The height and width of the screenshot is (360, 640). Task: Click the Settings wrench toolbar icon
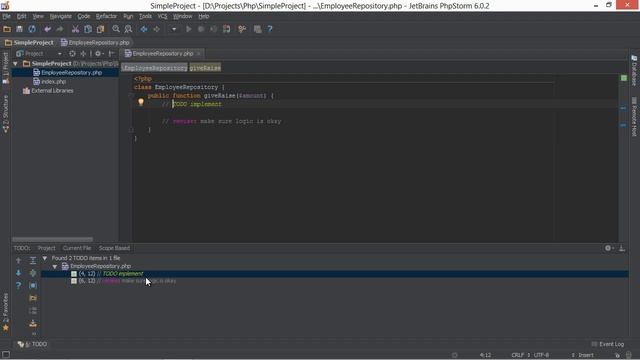click(242, 29)
